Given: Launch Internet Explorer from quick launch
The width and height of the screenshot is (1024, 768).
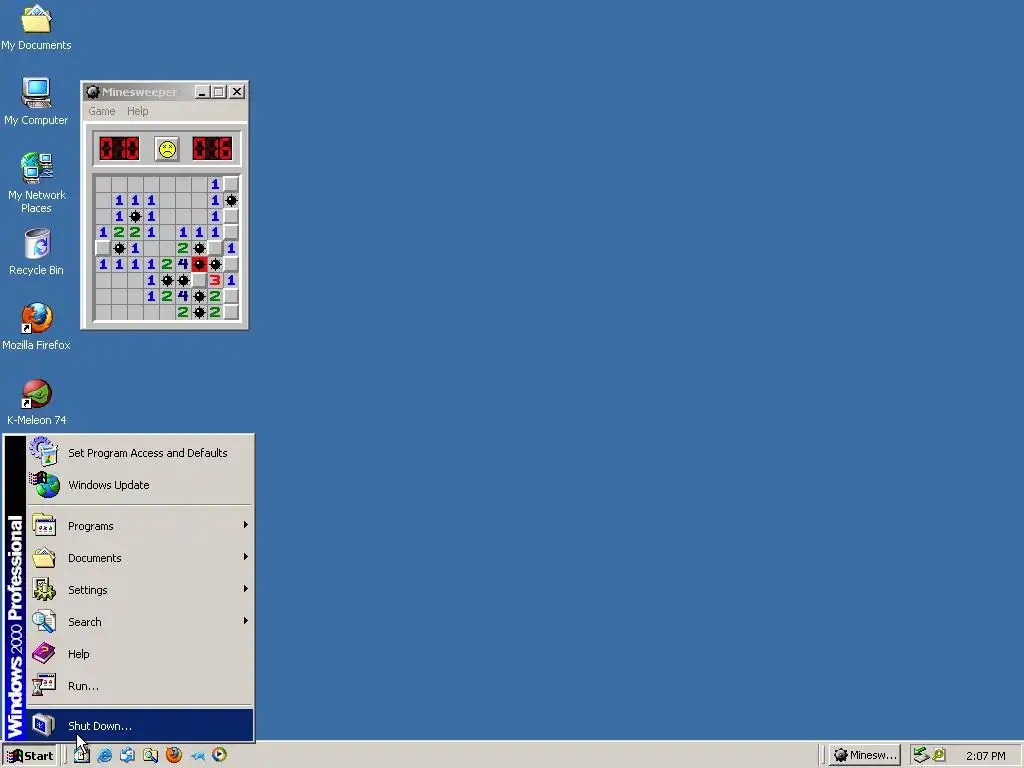Looking at the screenshot, I should click(104, 755).
